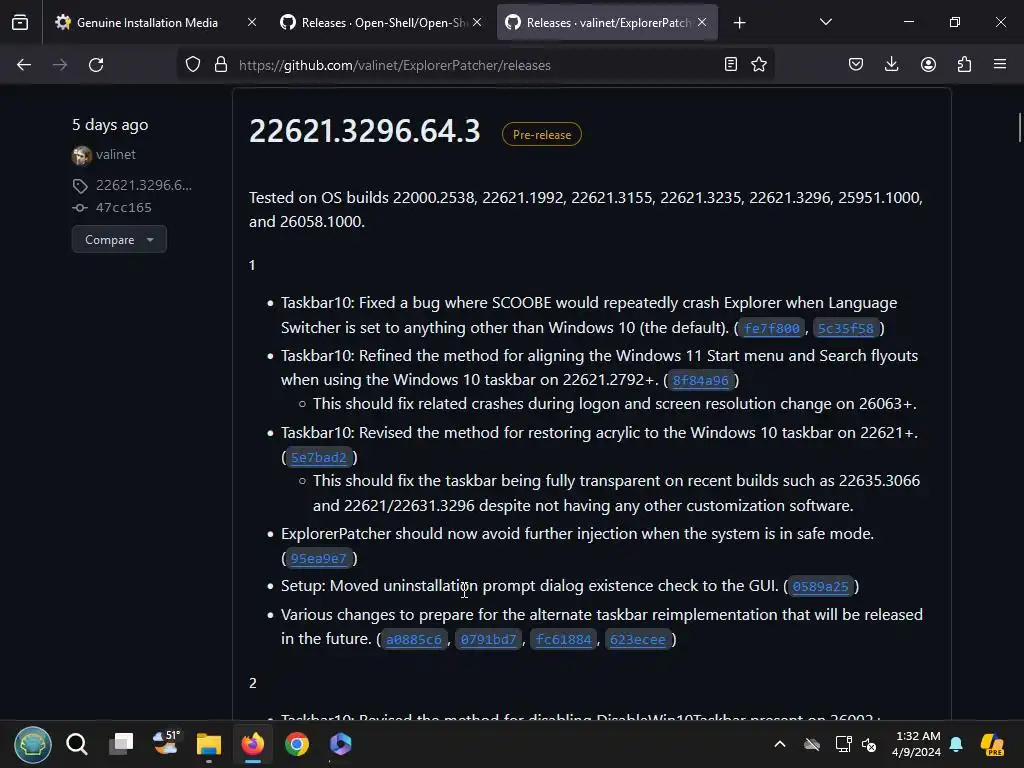This screenshot has width=1024, height=768.
Task: Open commit 5e7bad2
Action: pyautogui.click(x=319, y=458)
